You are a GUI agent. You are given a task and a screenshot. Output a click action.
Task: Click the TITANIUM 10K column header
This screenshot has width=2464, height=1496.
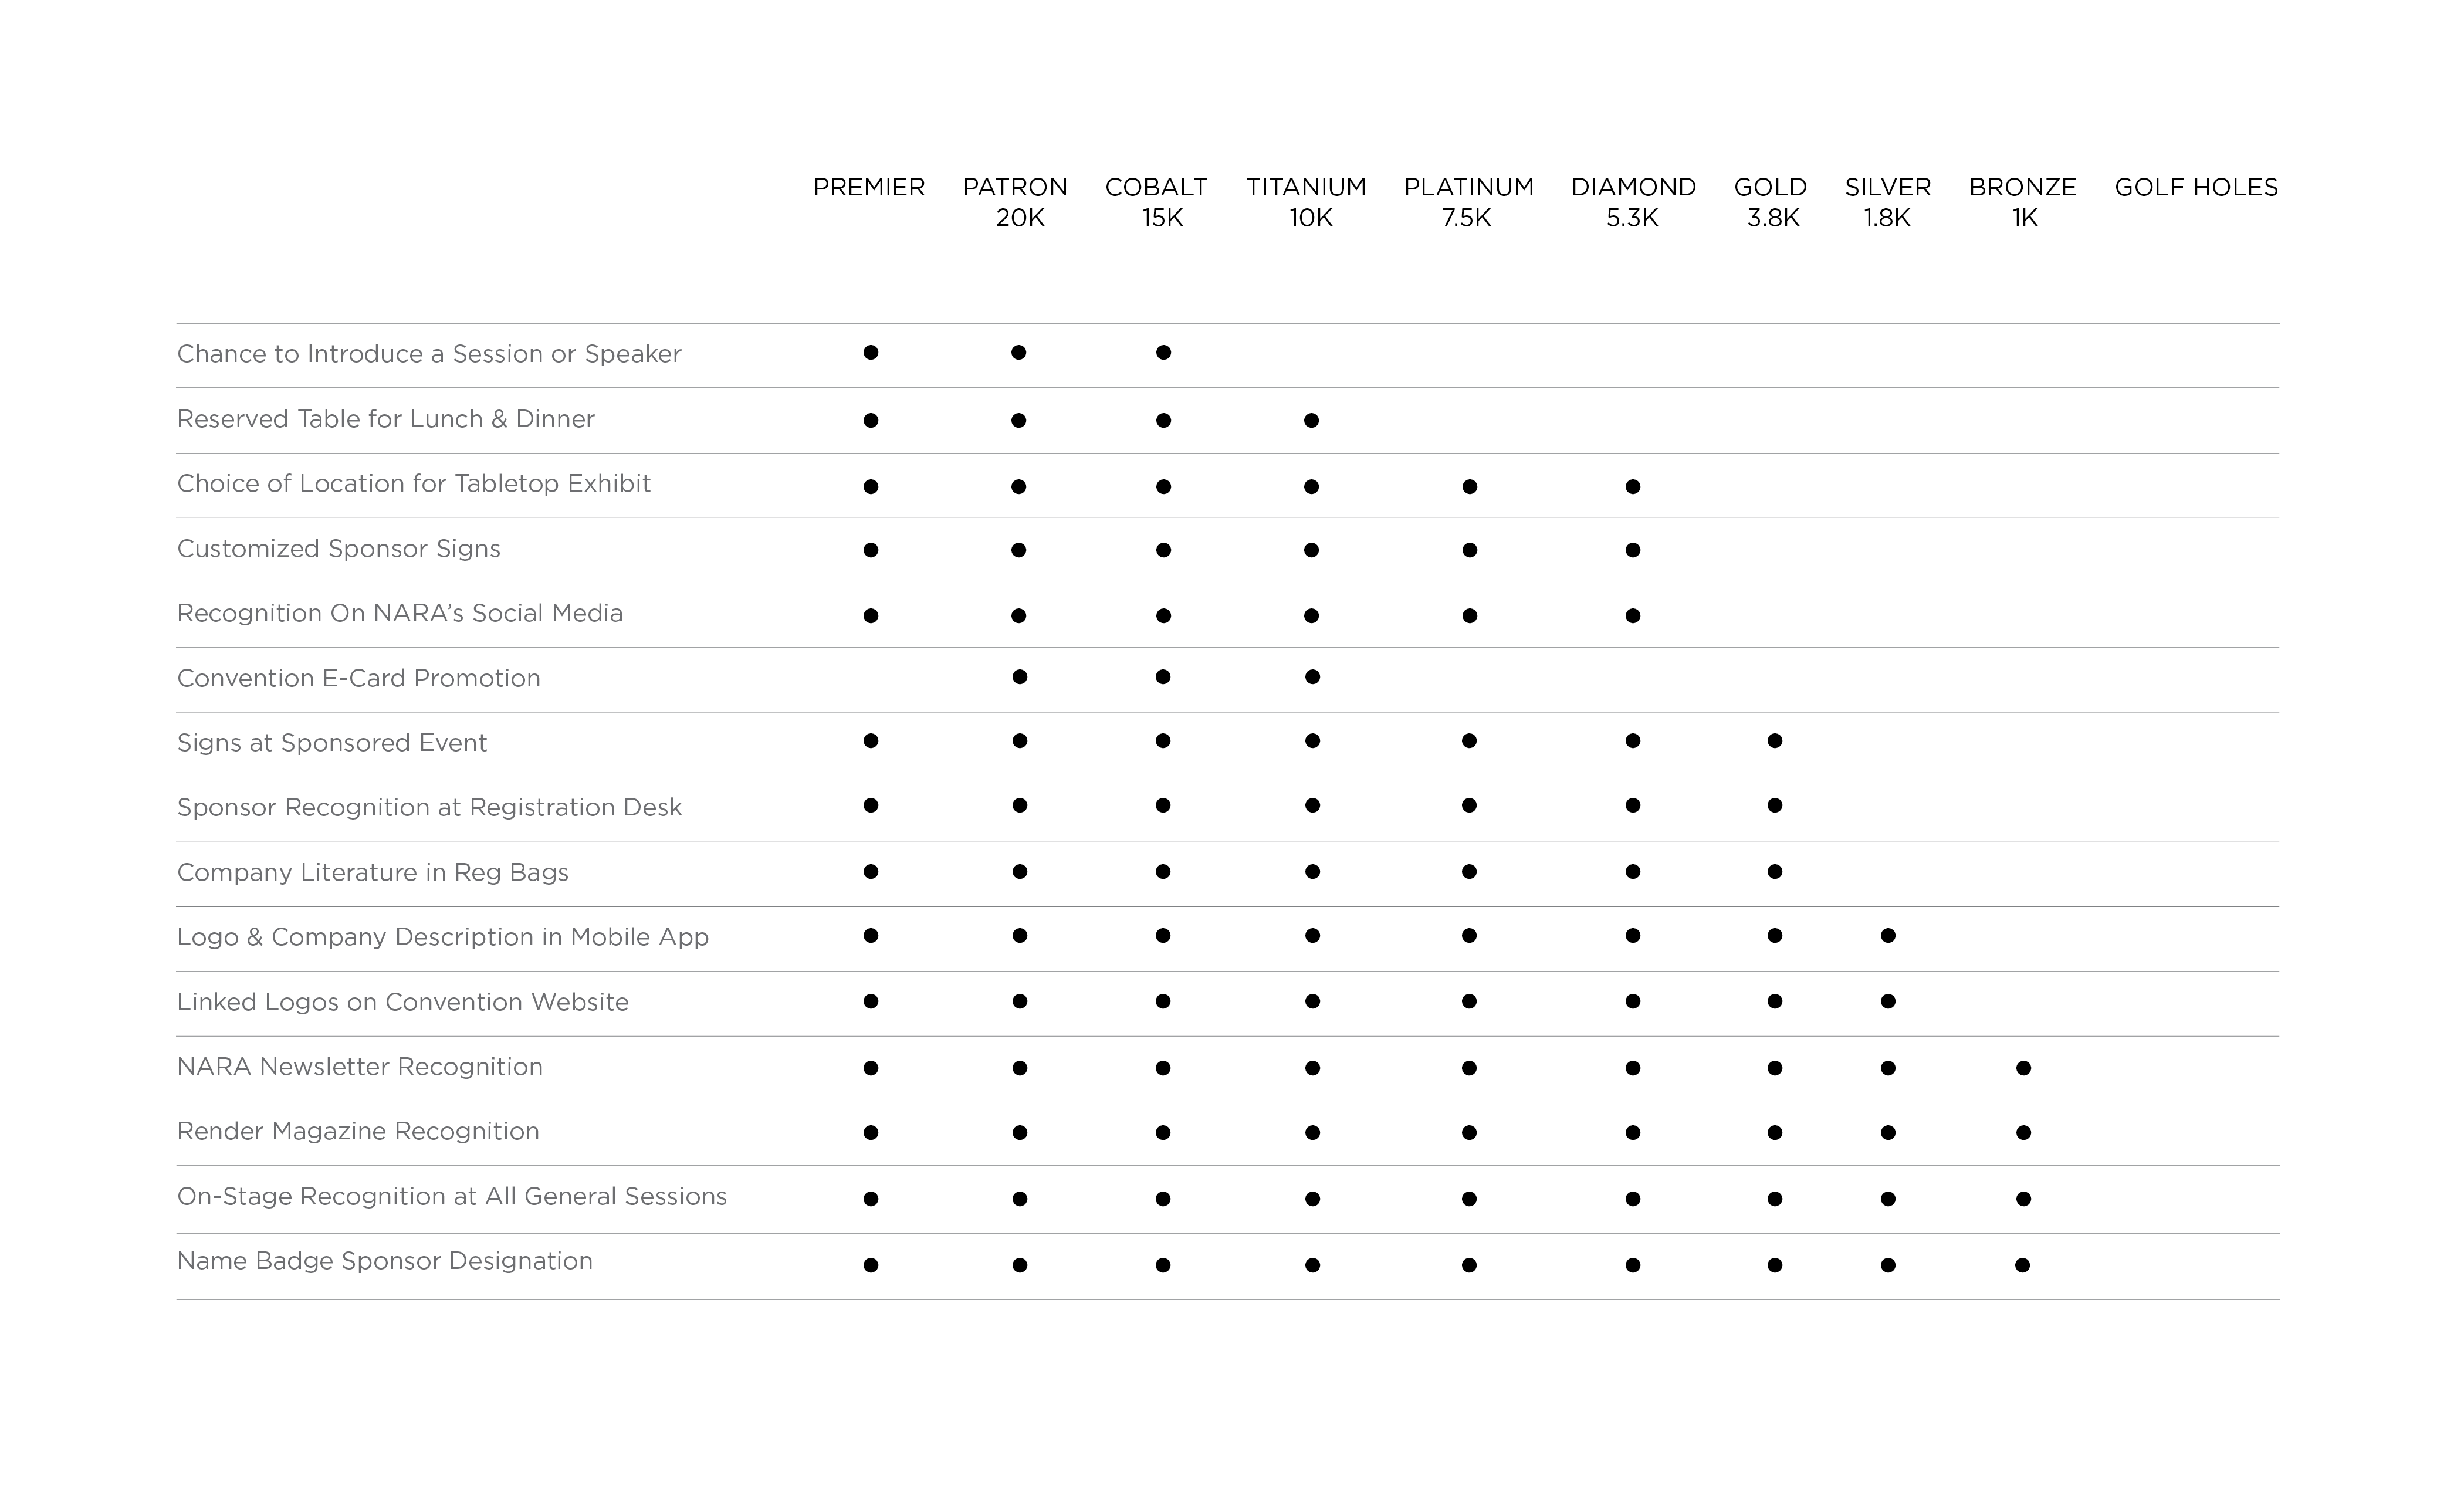click(x=1306, y=202)
